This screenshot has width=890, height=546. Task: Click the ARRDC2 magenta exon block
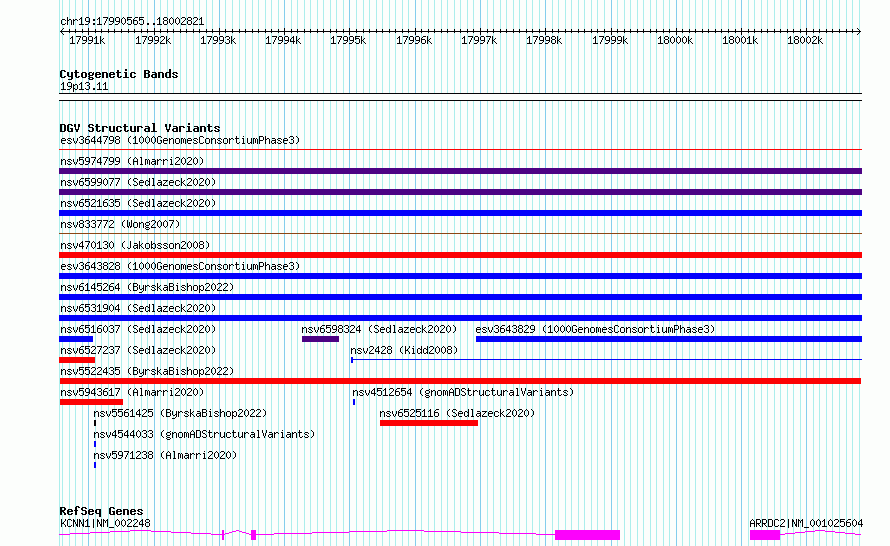[765, 535]
